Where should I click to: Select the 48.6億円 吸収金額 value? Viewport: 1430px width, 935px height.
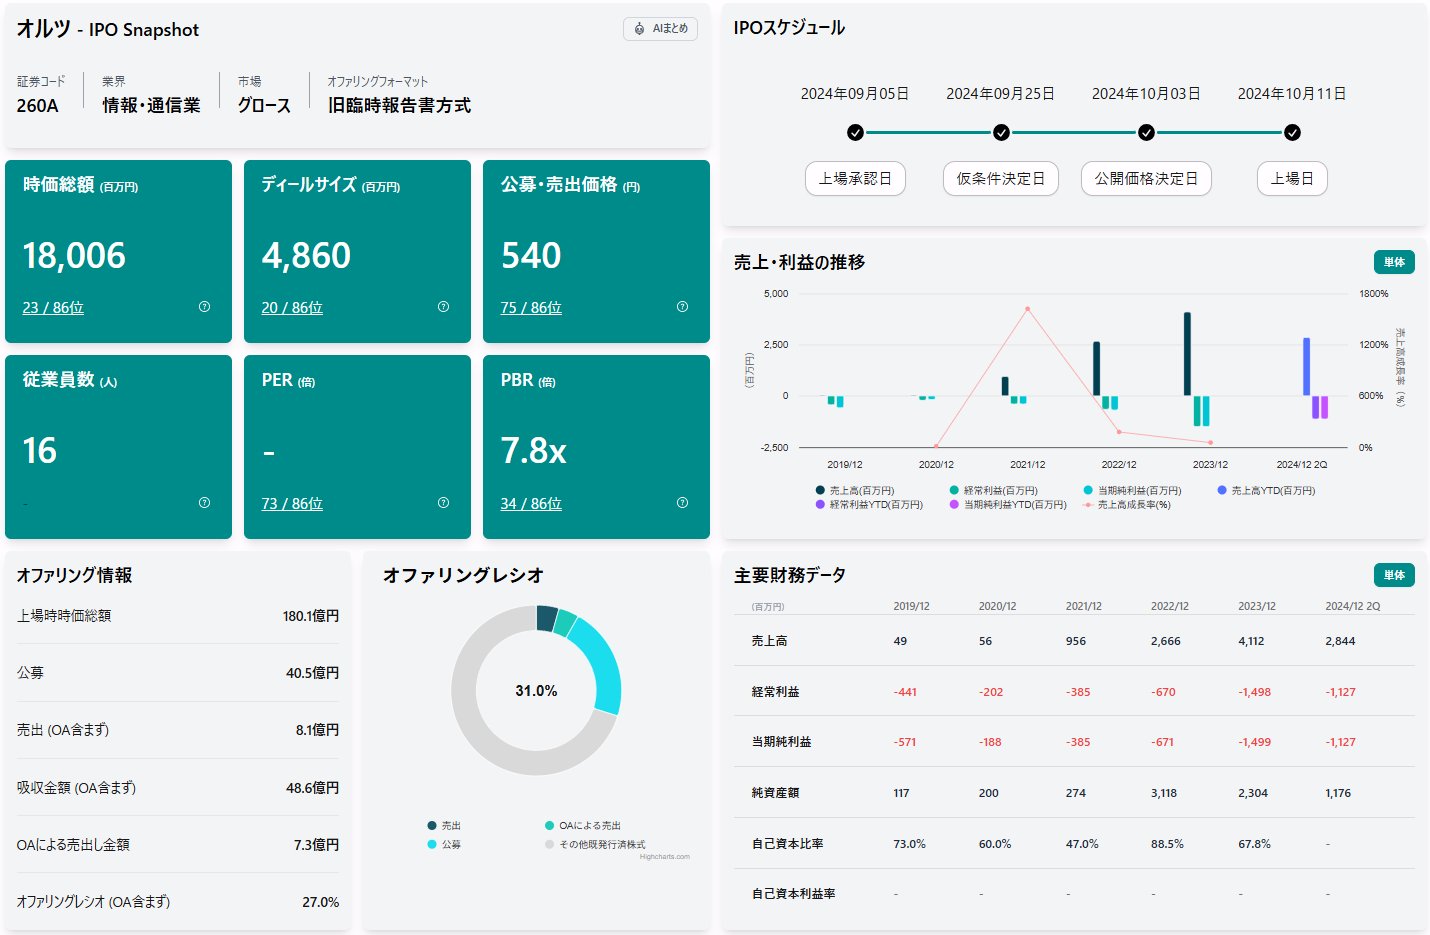[x=313, y=788]
